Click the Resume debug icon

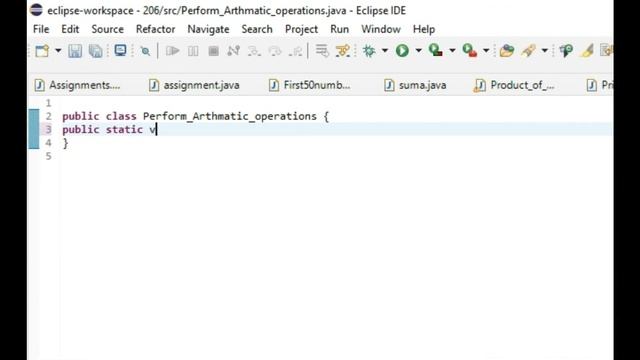click(x=173, y=51)
